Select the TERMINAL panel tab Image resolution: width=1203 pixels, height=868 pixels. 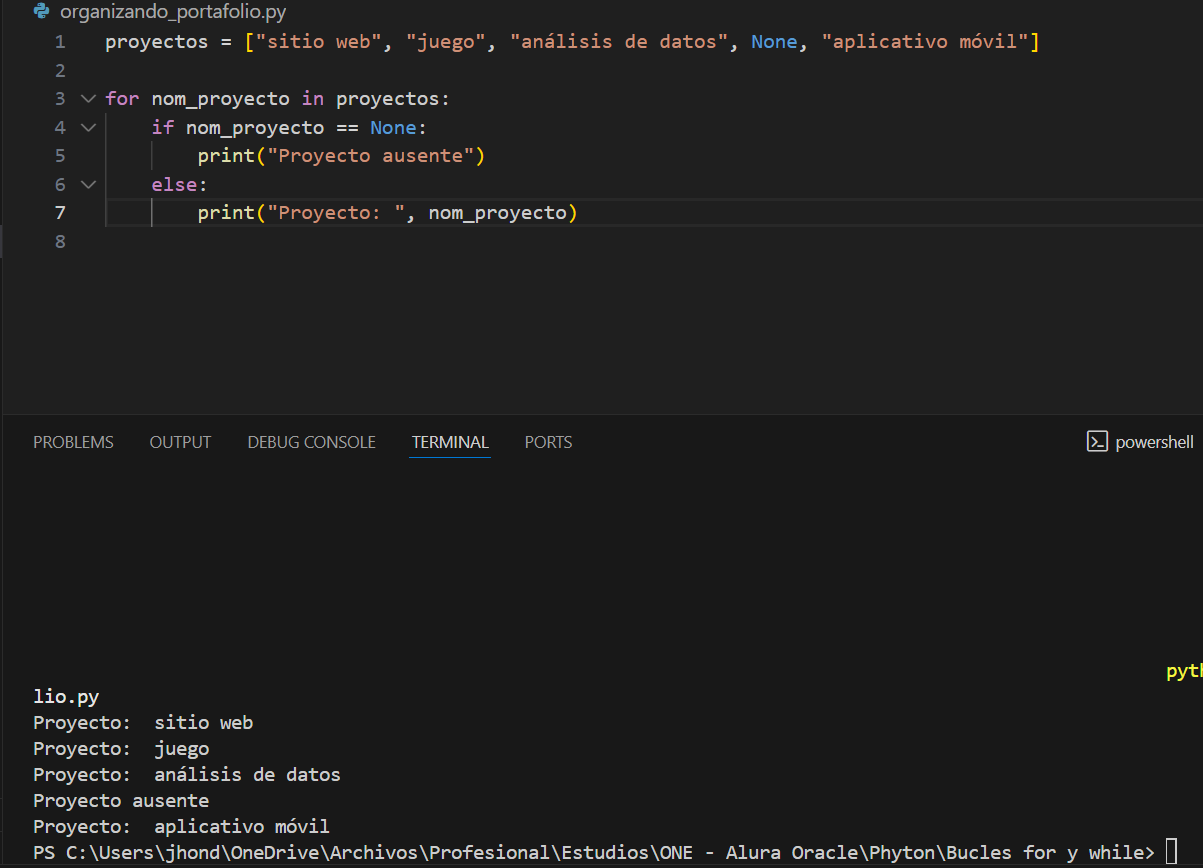click(450, 442)
